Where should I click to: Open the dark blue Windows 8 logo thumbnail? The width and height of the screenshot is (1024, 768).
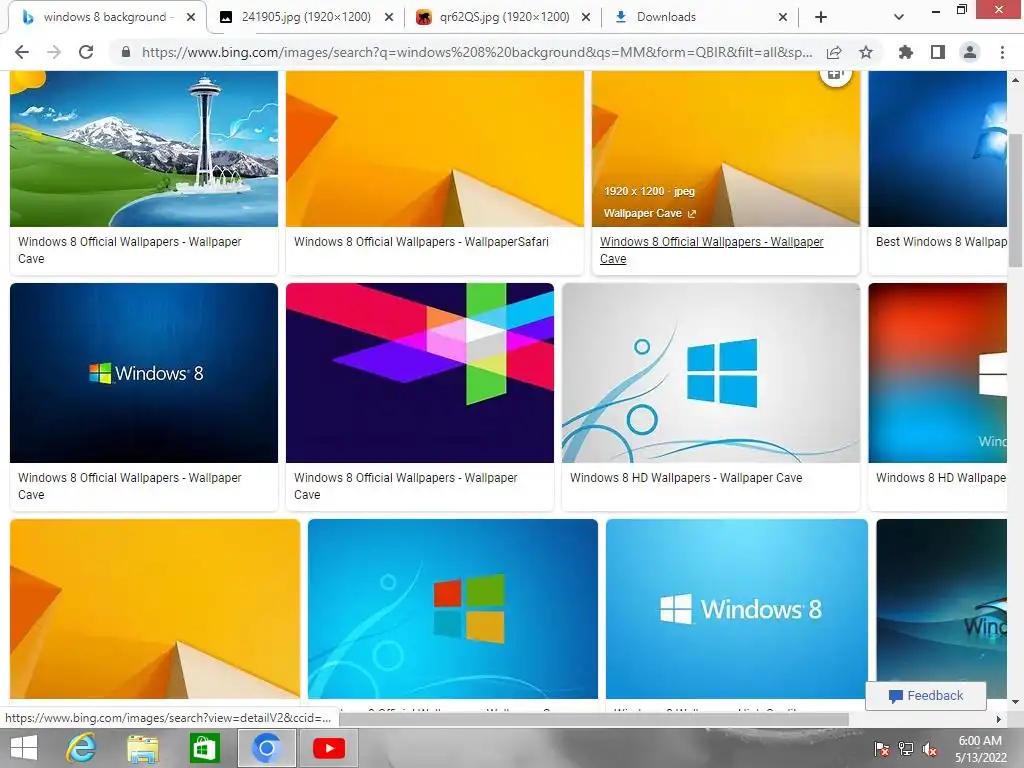coord(144,373)
